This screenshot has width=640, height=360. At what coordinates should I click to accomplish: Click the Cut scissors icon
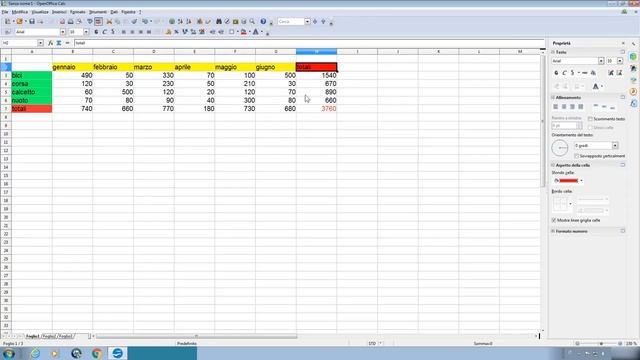(109, 22)
